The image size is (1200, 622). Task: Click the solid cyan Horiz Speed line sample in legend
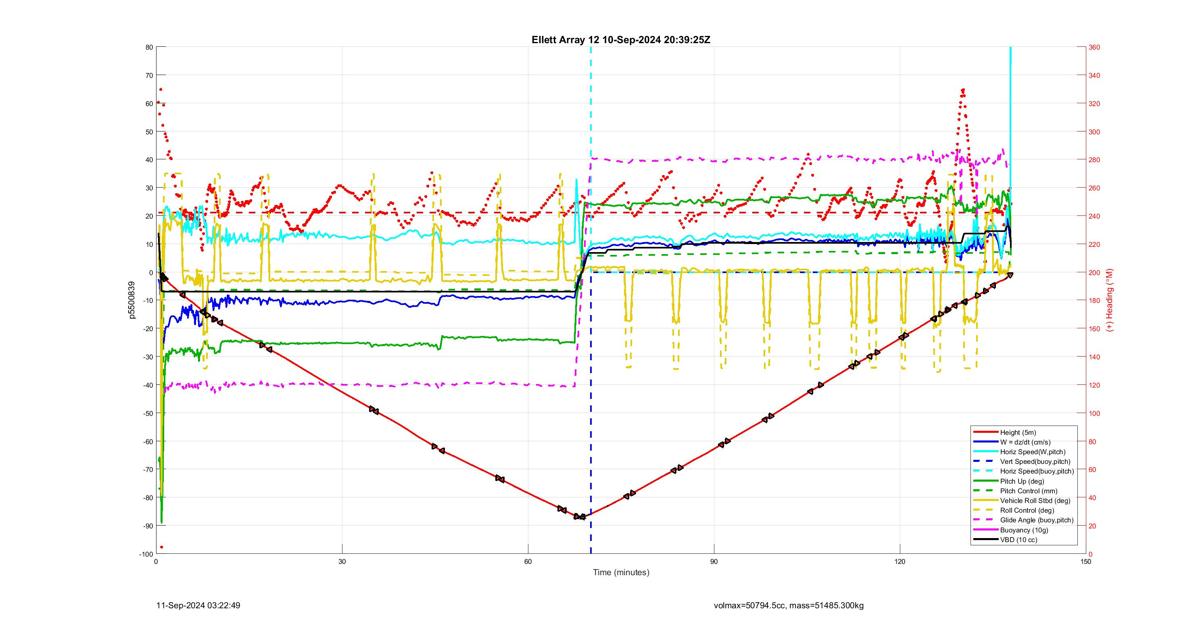tap(986, 452)
